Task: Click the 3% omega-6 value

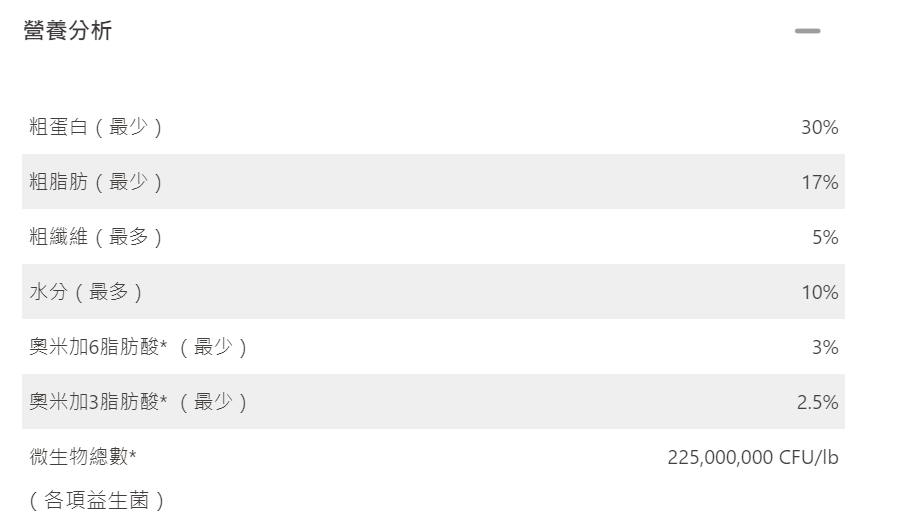Action: point(825,347)
